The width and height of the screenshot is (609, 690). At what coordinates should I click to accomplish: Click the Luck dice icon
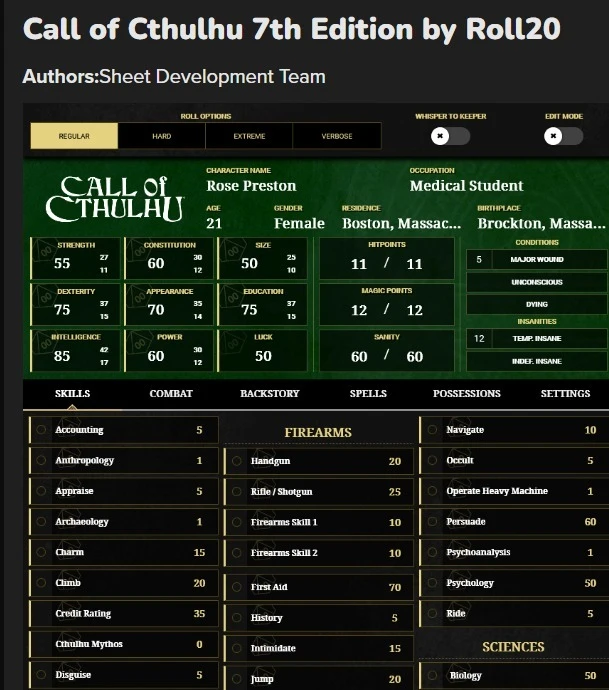click(232, 342)
